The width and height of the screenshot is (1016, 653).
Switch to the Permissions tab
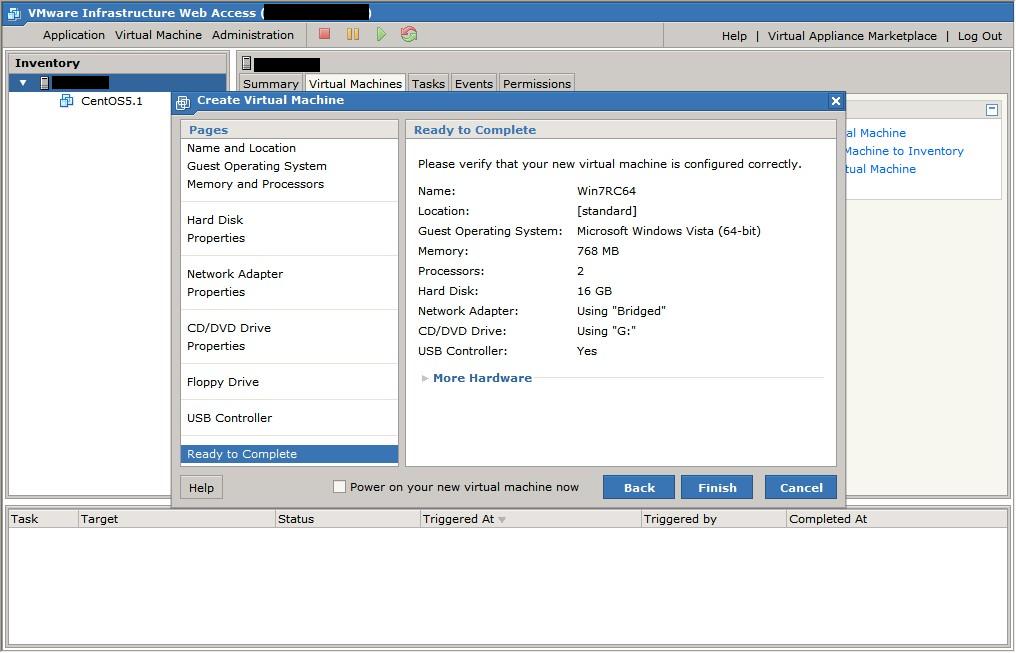(x=537, y=84)
